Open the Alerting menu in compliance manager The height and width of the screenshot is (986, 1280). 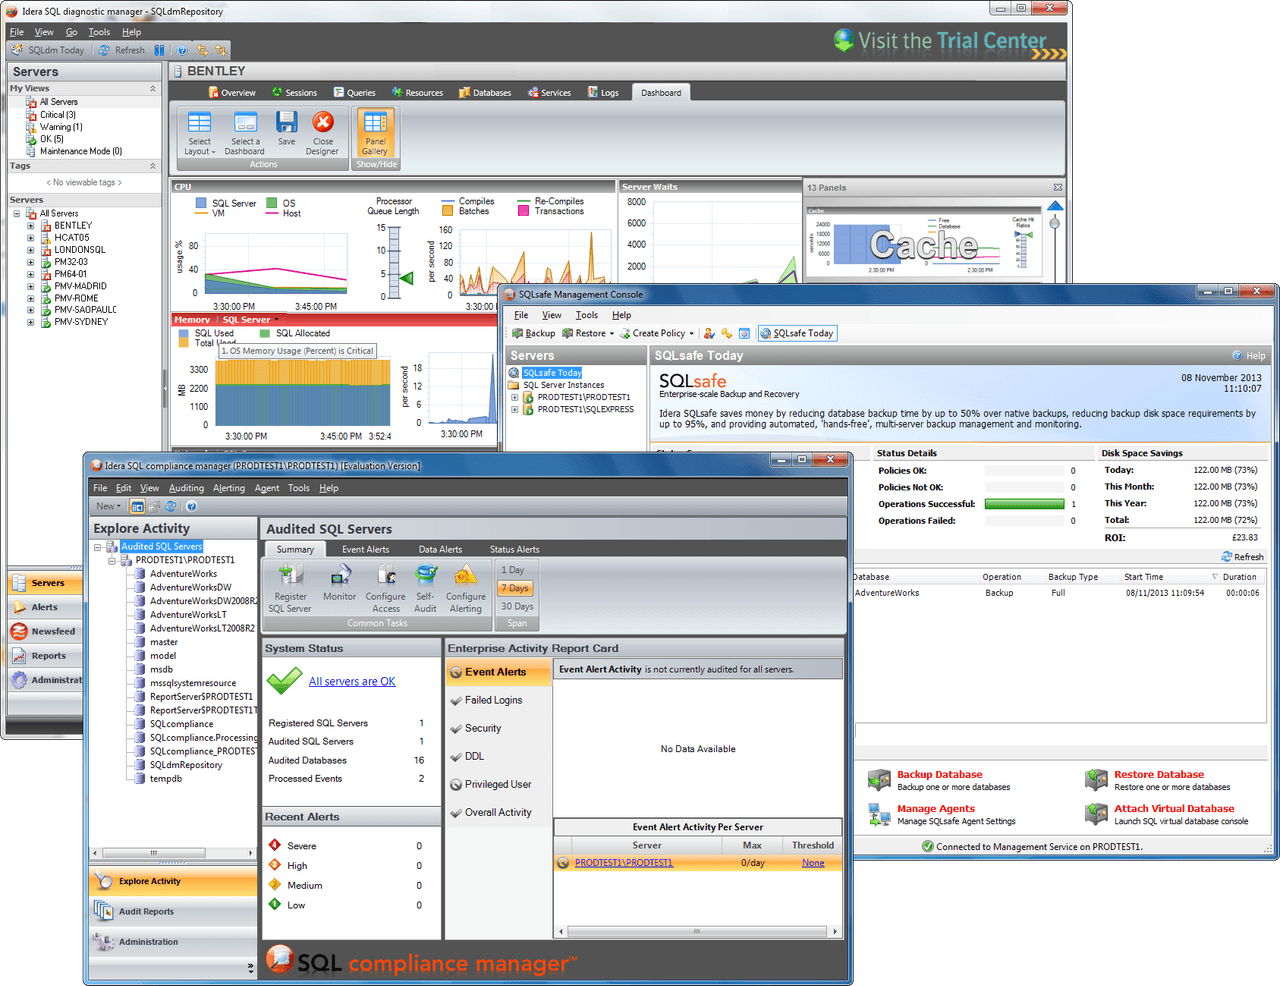pos(229,488)
